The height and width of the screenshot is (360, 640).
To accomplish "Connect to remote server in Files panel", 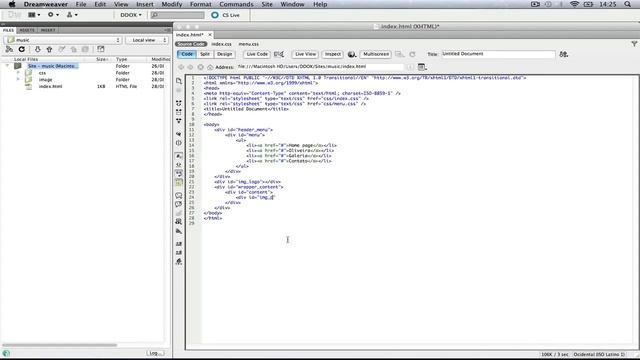I will 9,49.
